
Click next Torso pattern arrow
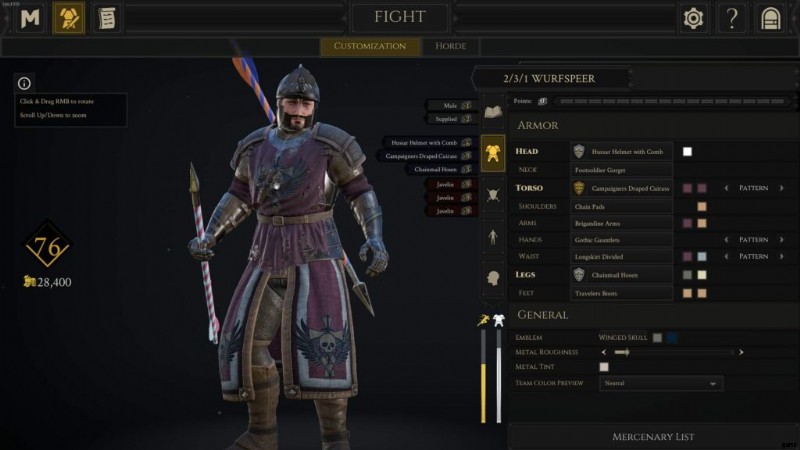pos(781,188)
